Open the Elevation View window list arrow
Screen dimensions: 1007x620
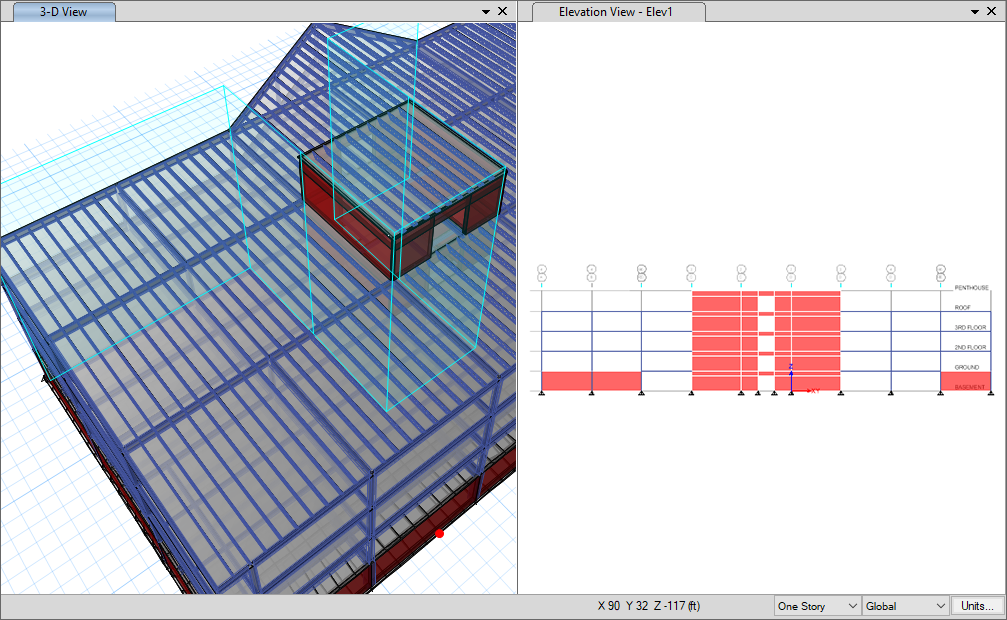pyautogui.click(x=976, y=11)
